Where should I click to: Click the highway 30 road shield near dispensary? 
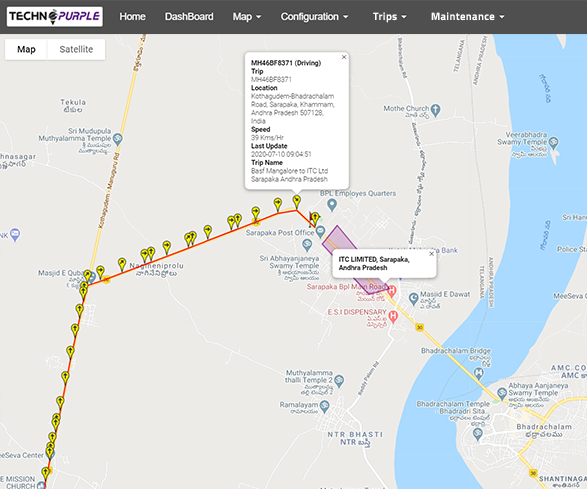coord(420,328)
